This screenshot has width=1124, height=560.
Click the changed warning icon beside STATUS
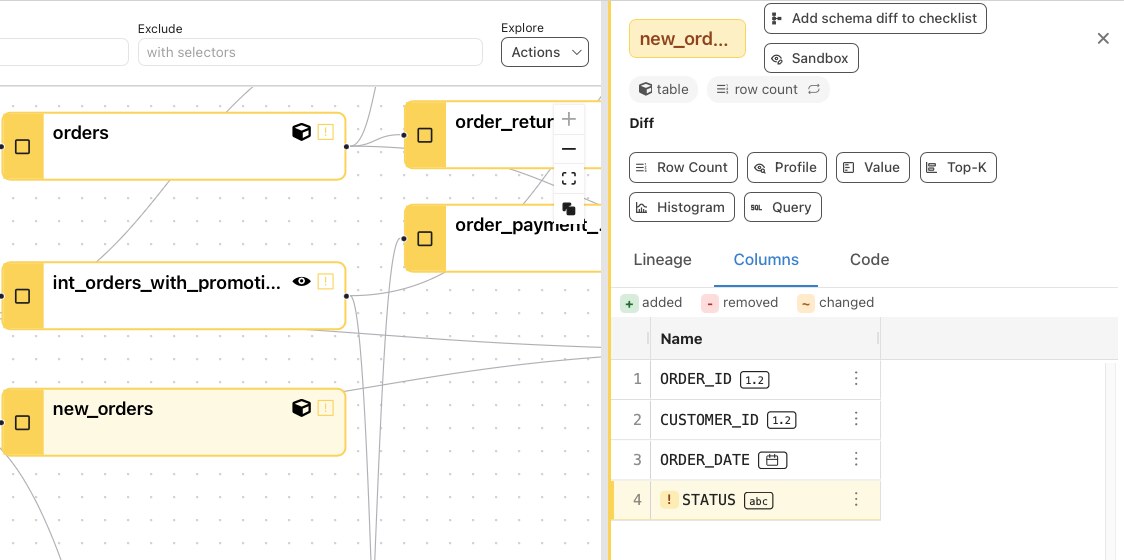(x=669, y=500)
